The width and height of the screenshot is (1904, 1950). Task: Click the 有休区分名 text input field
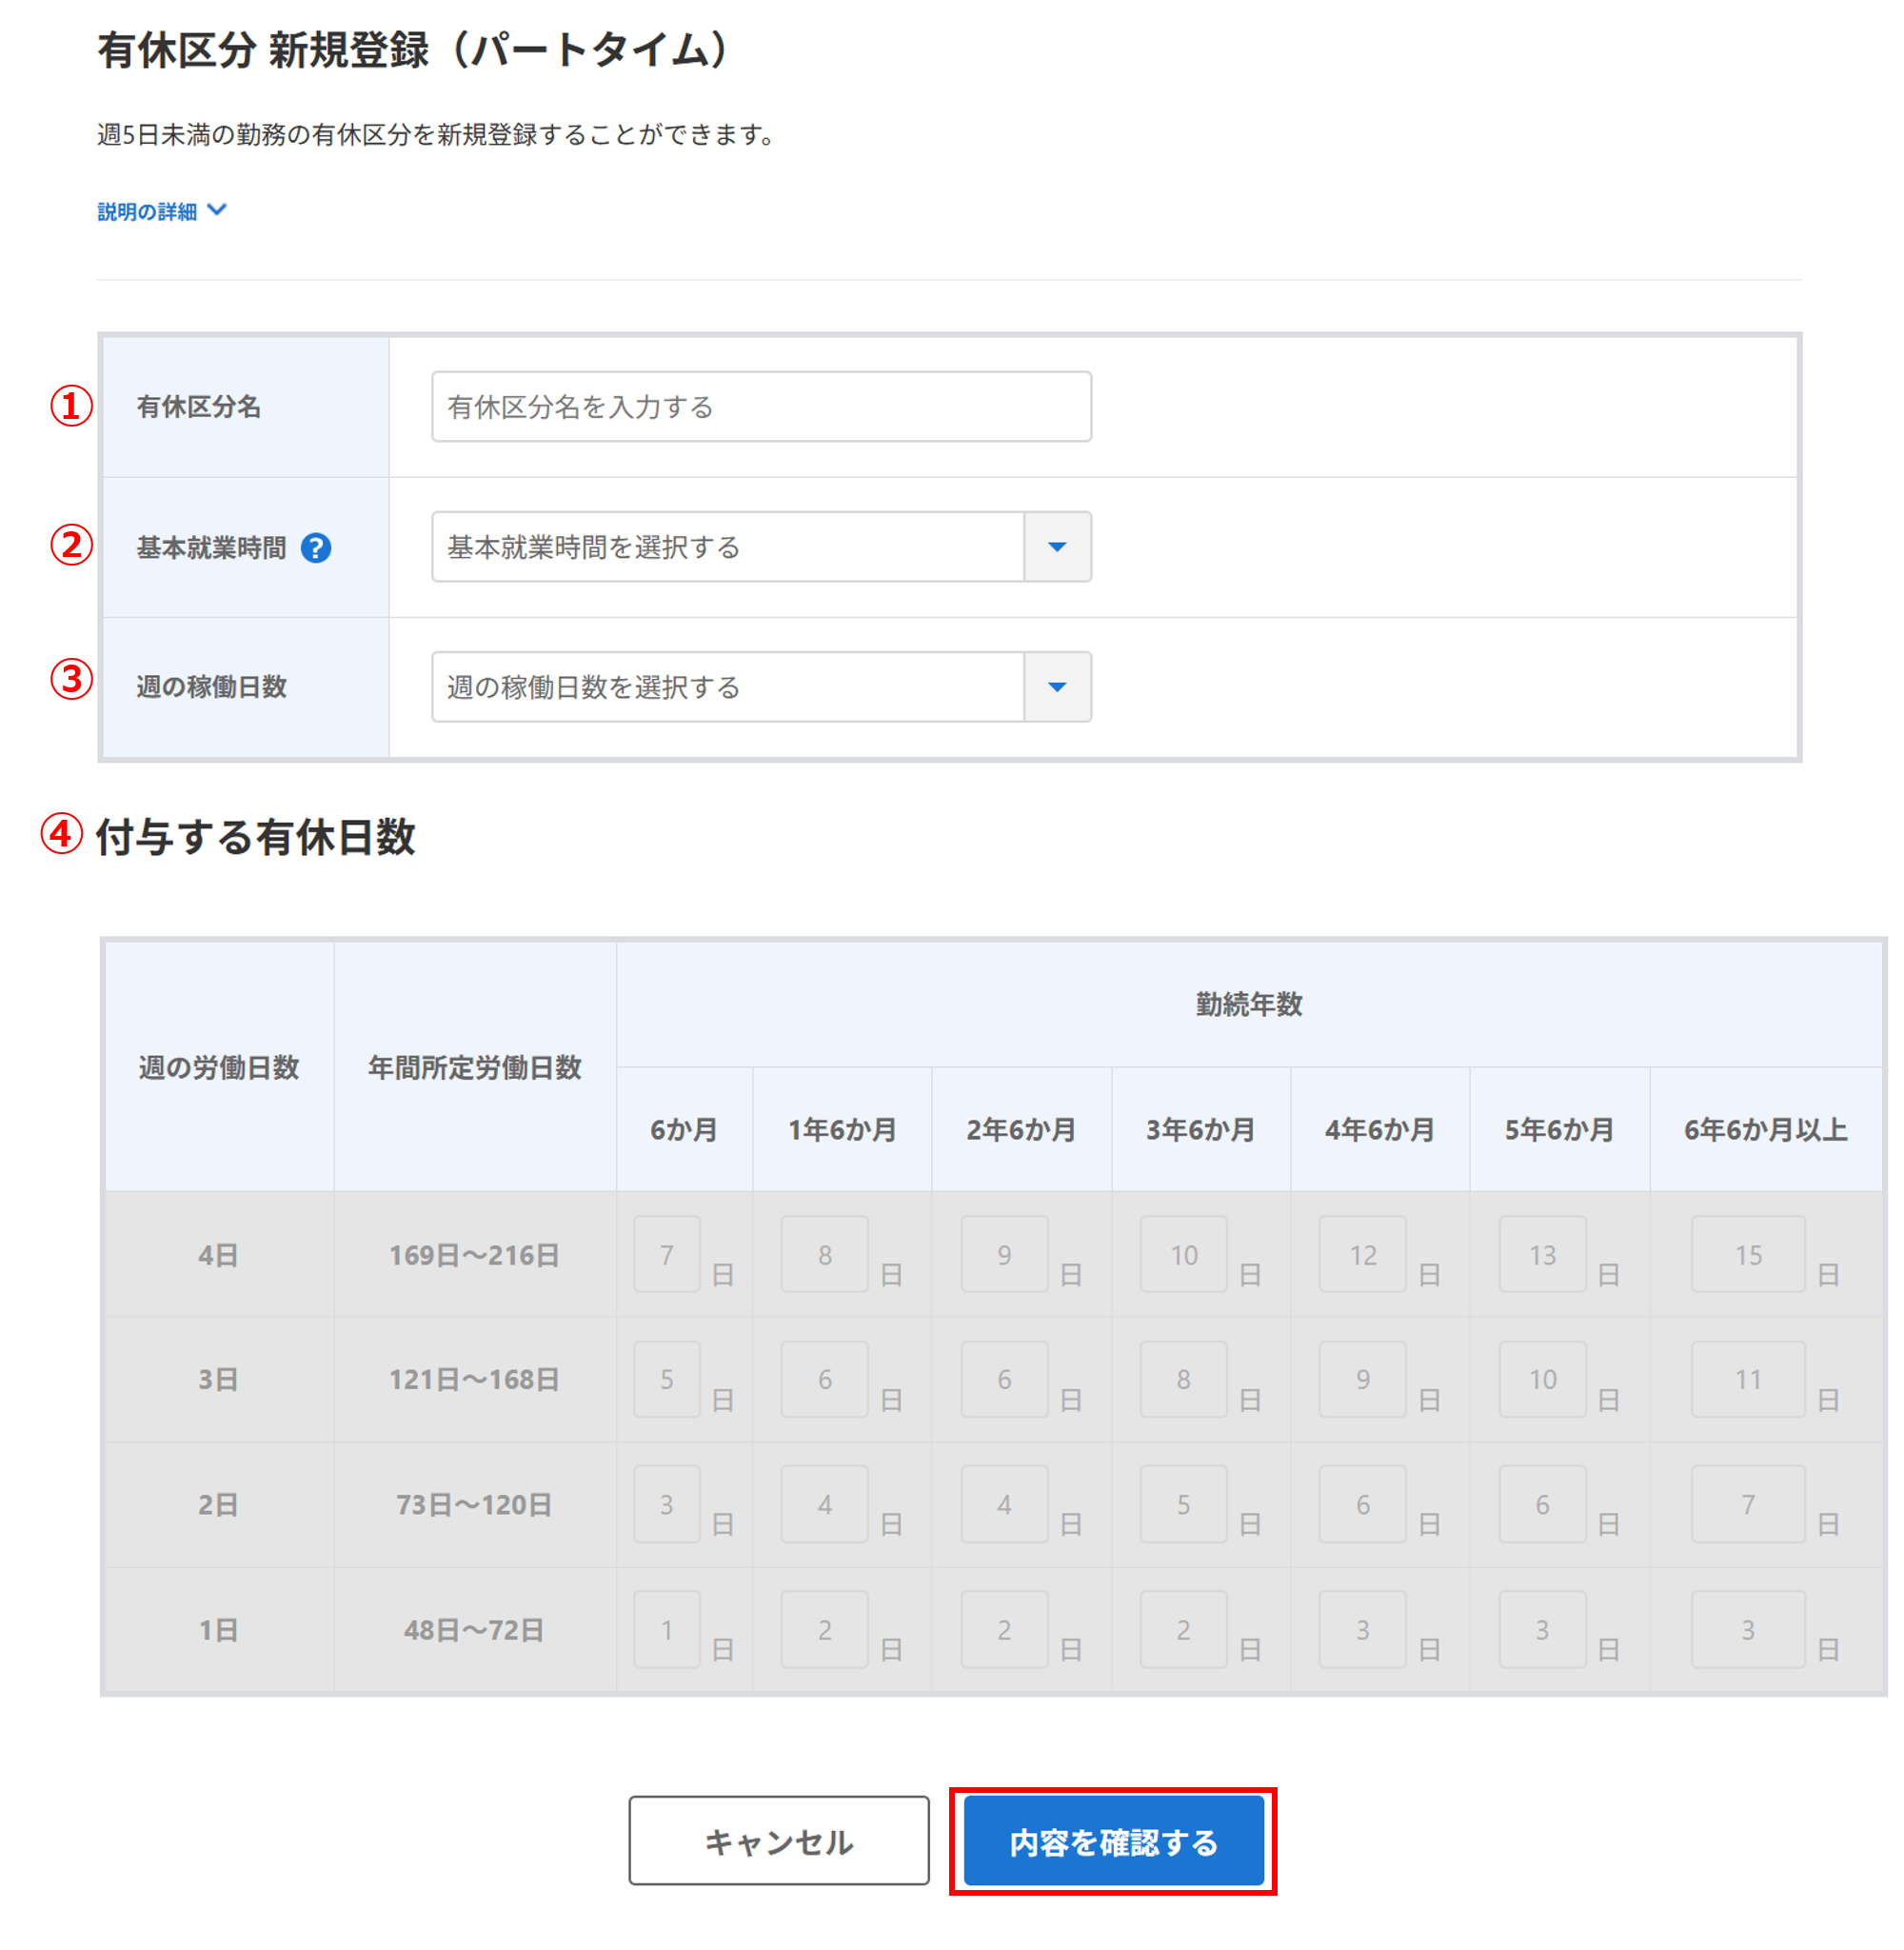760,407
